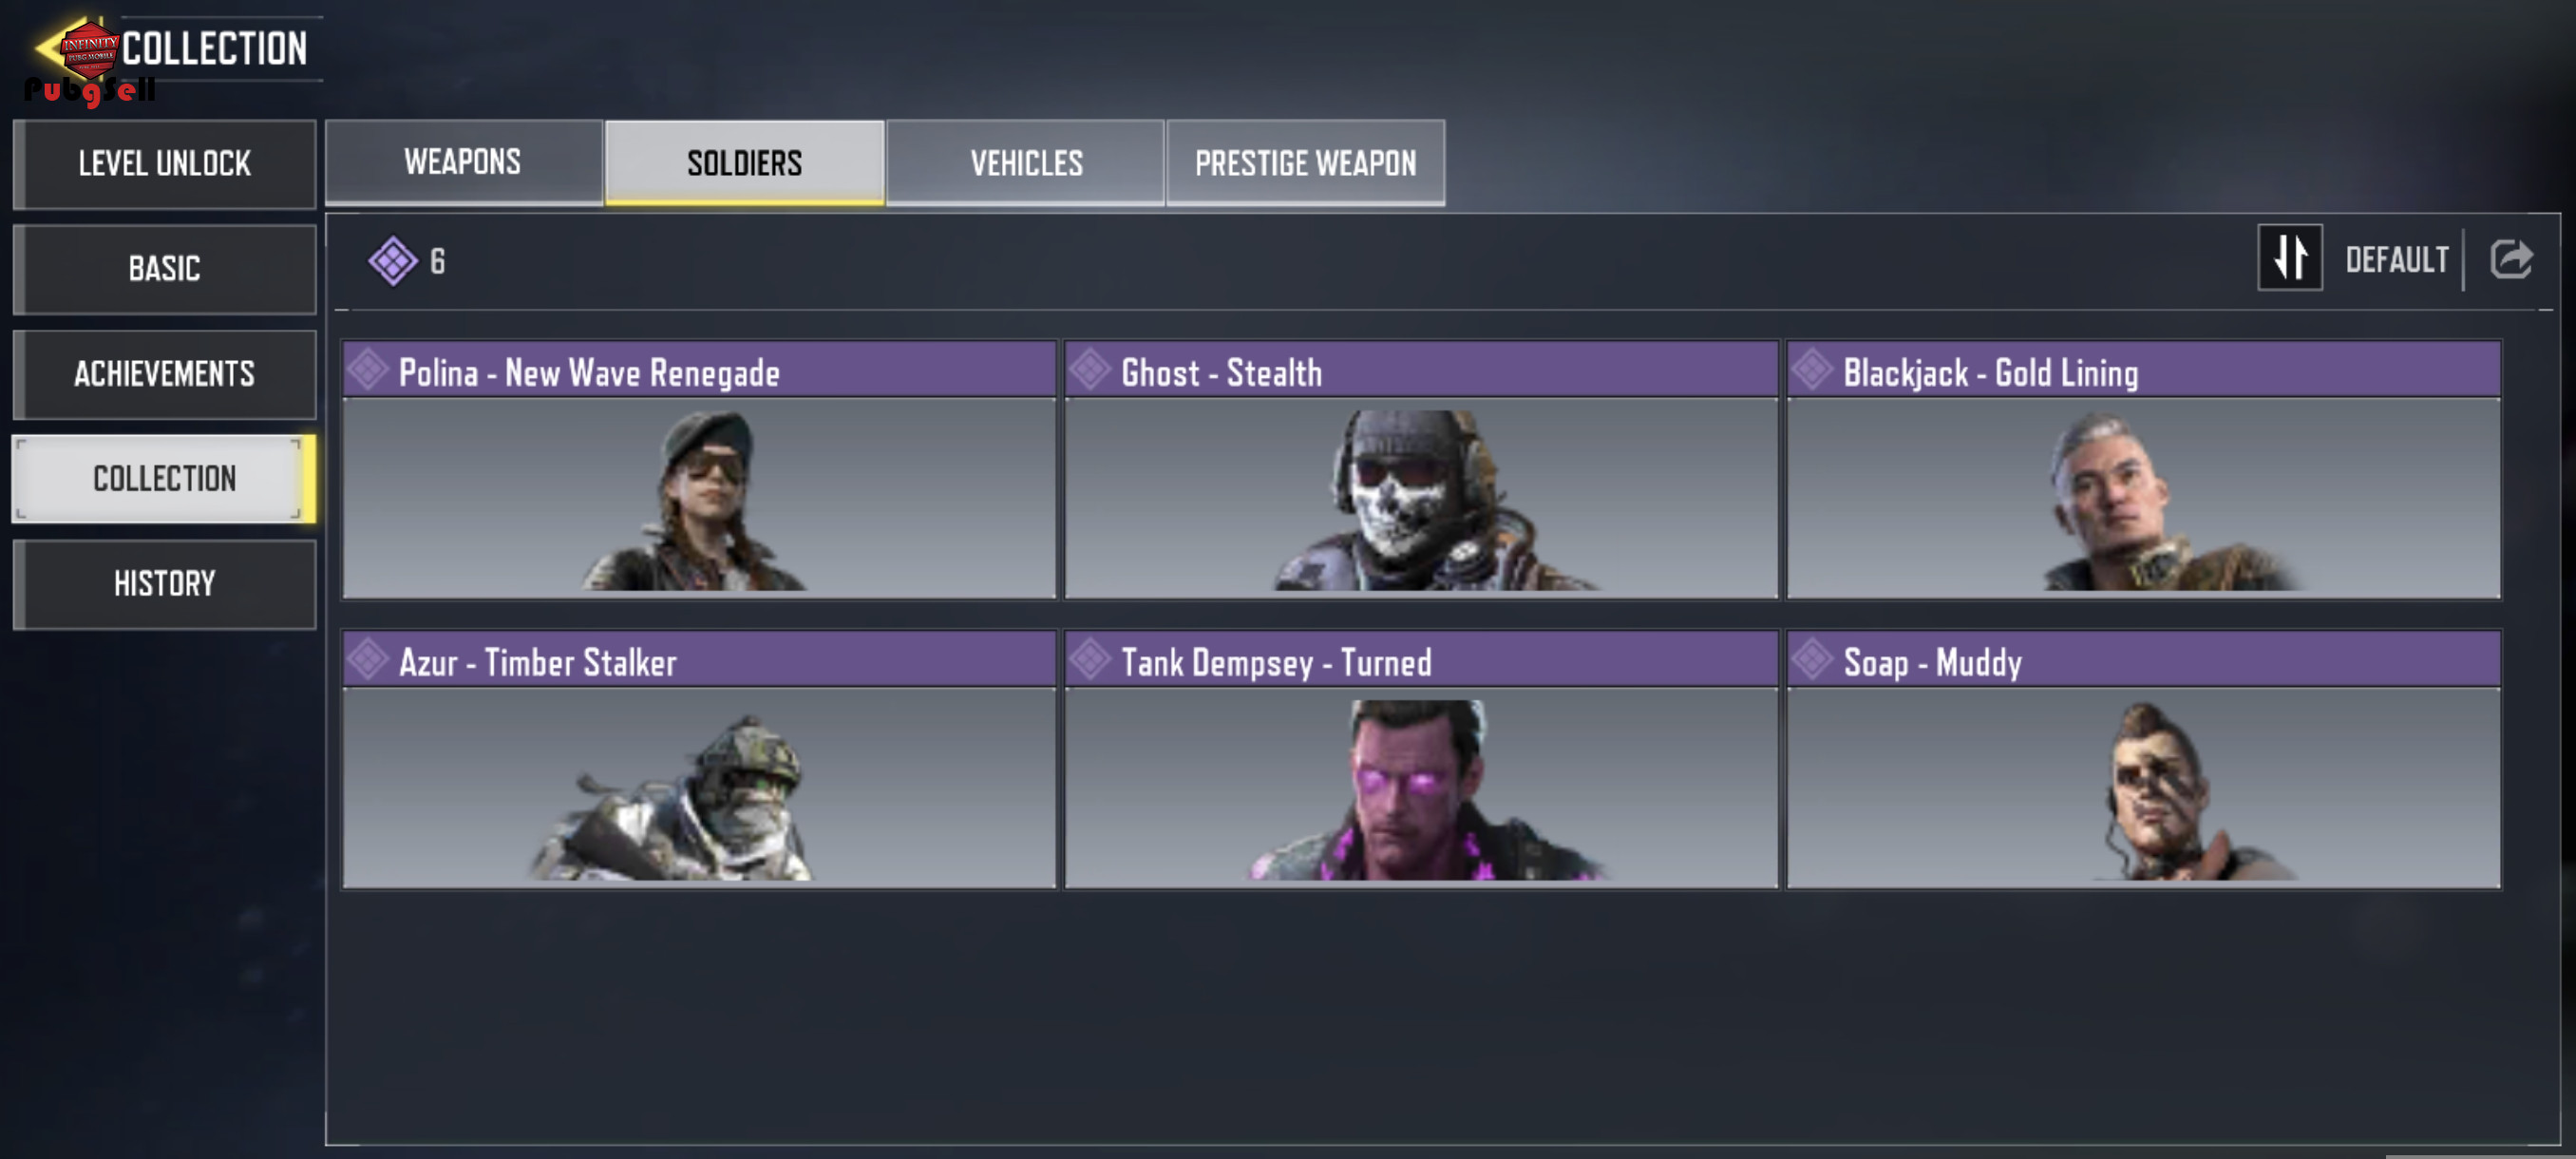Open the DEFAULT sorting option
Screen dimensions: 2576x1159
point(2396,260)
